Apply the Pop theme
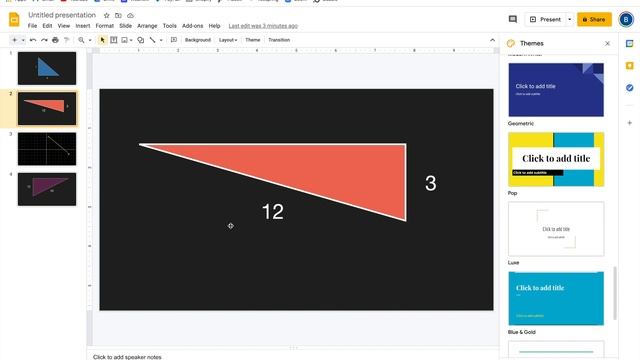The height and width of the screenshot is (360, 640). tap(556, 159)
